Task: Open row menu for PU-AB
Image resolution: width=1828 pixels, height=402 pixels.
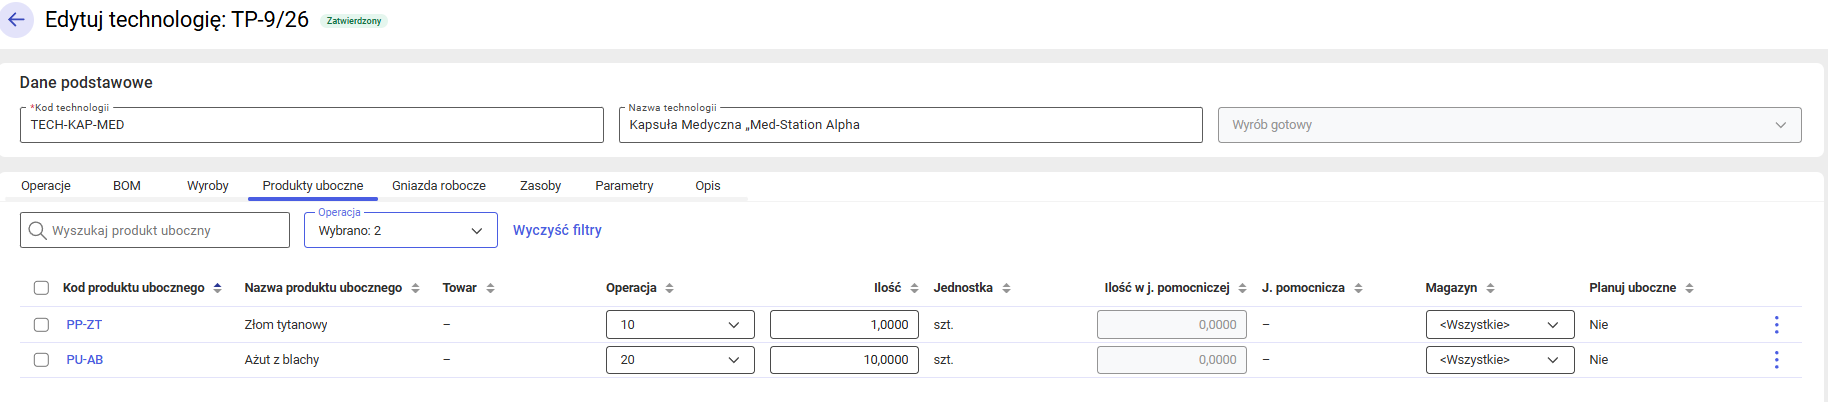Action: (1776, 360)
